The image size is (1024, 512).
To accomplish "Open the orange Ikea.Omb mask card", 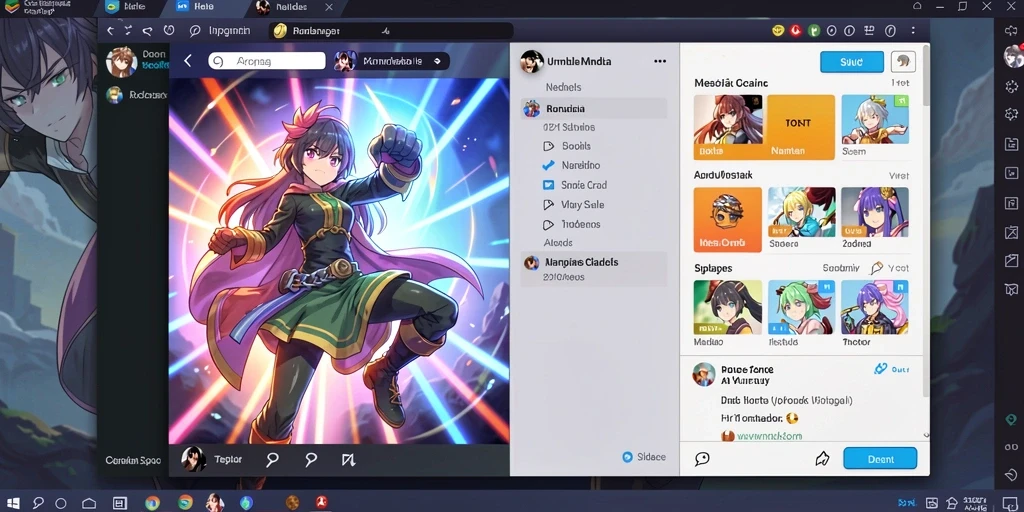I will coord(728,219).
